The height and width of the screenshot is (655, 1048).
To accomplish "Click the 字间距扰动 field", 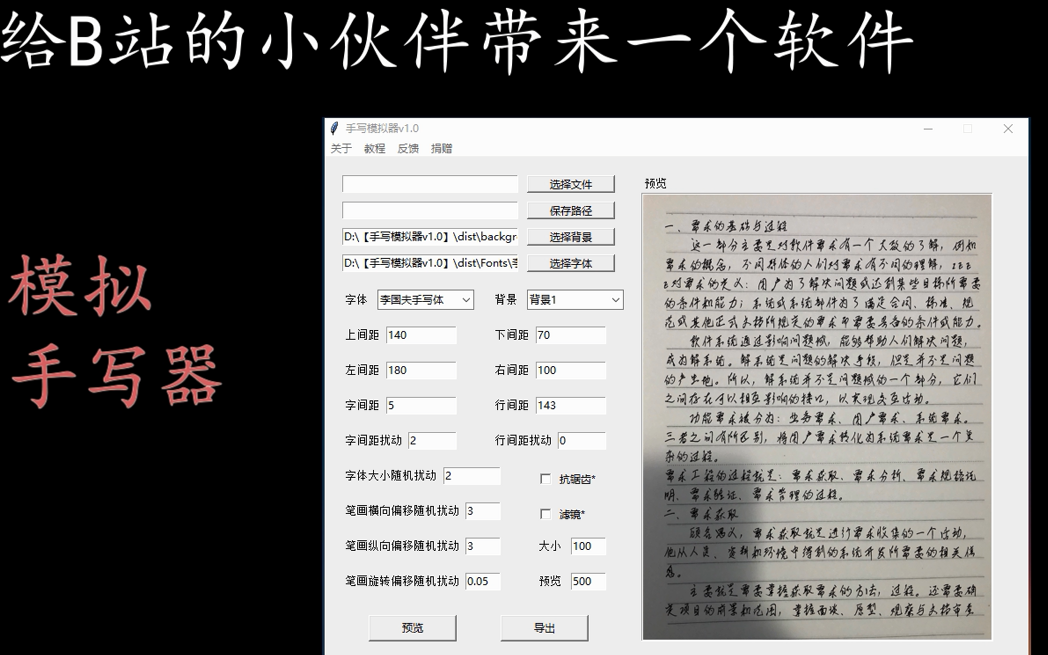I will click(x=432, y=440).
